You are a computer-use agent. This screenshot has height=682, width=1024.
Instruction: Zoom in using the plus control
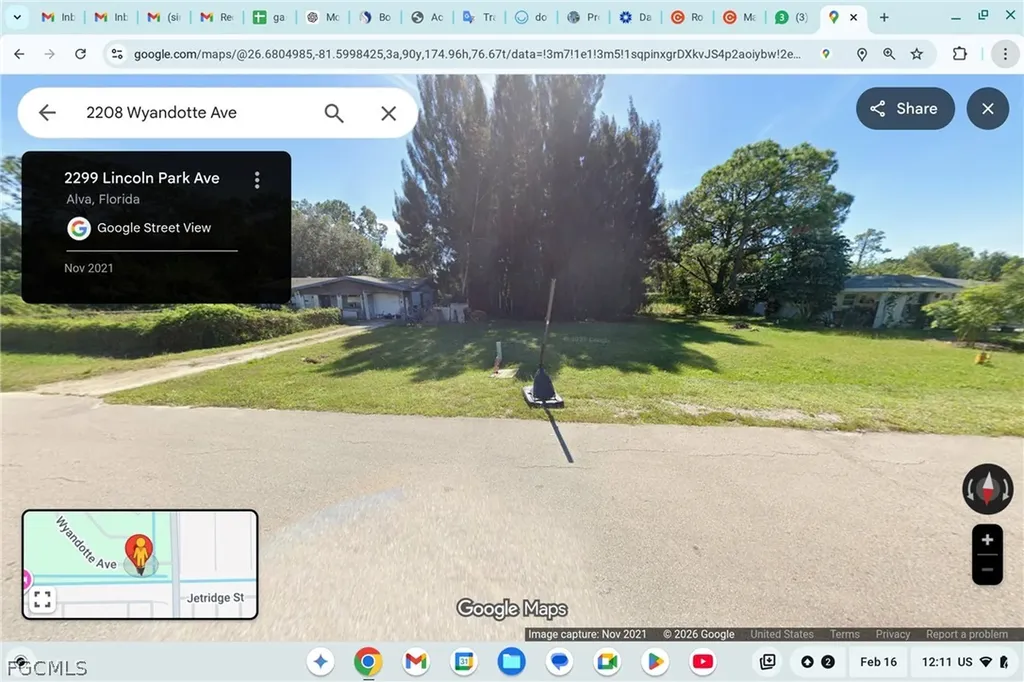[986, 538]
